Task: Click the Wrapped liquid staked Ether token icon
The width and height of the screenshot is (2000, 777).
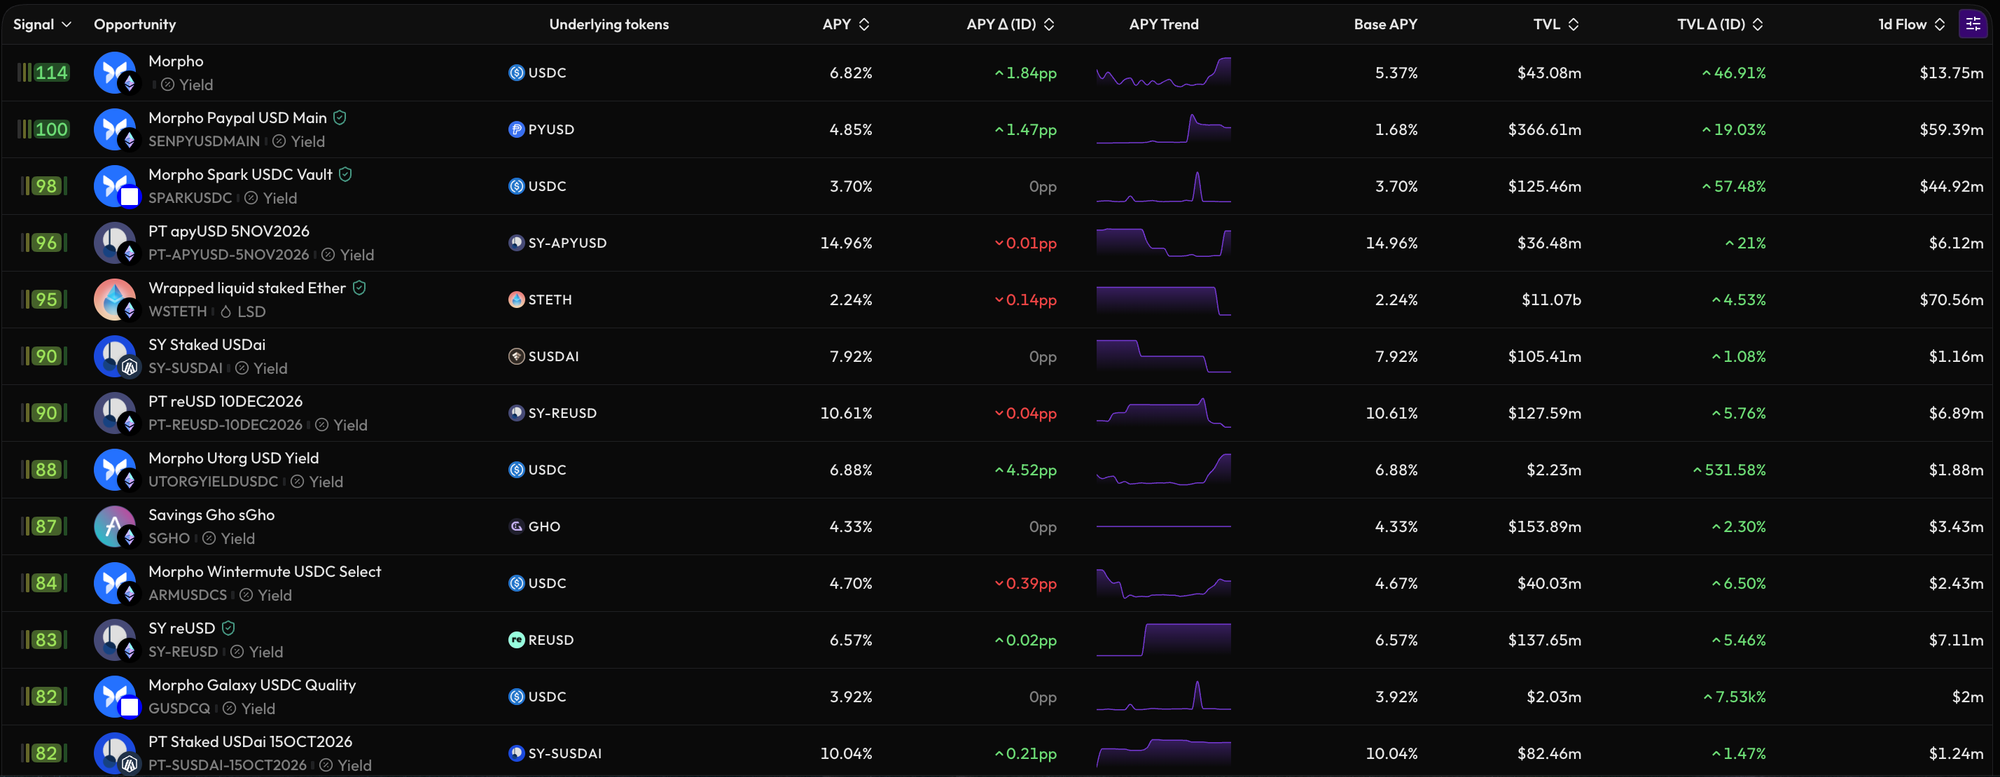Action: [x=115, y=300]
